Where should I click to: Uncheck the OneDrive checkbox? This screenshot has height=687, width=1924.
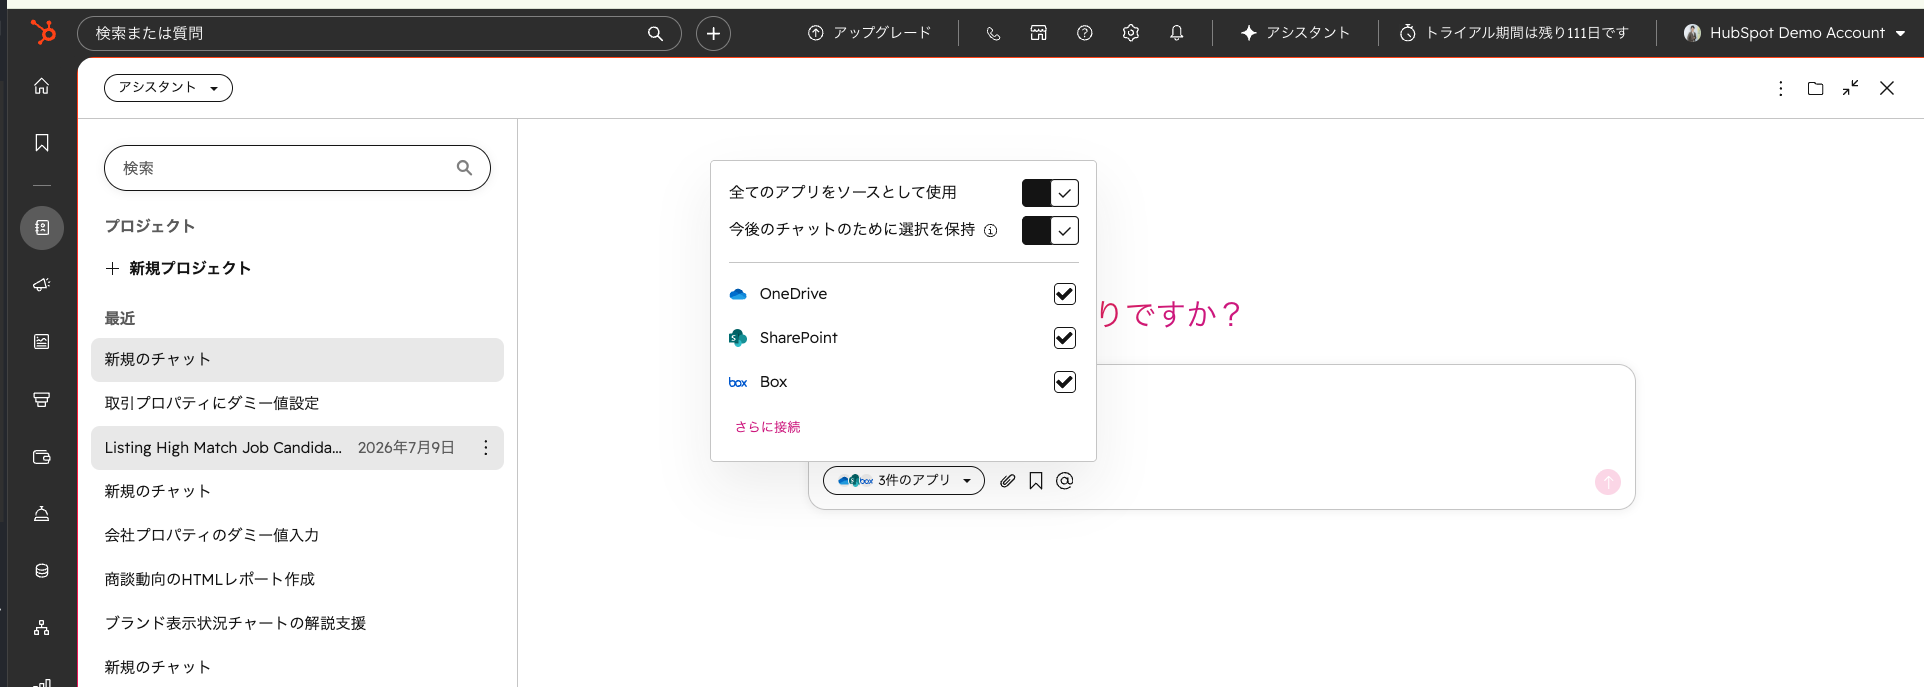[x=1065, y=294]
